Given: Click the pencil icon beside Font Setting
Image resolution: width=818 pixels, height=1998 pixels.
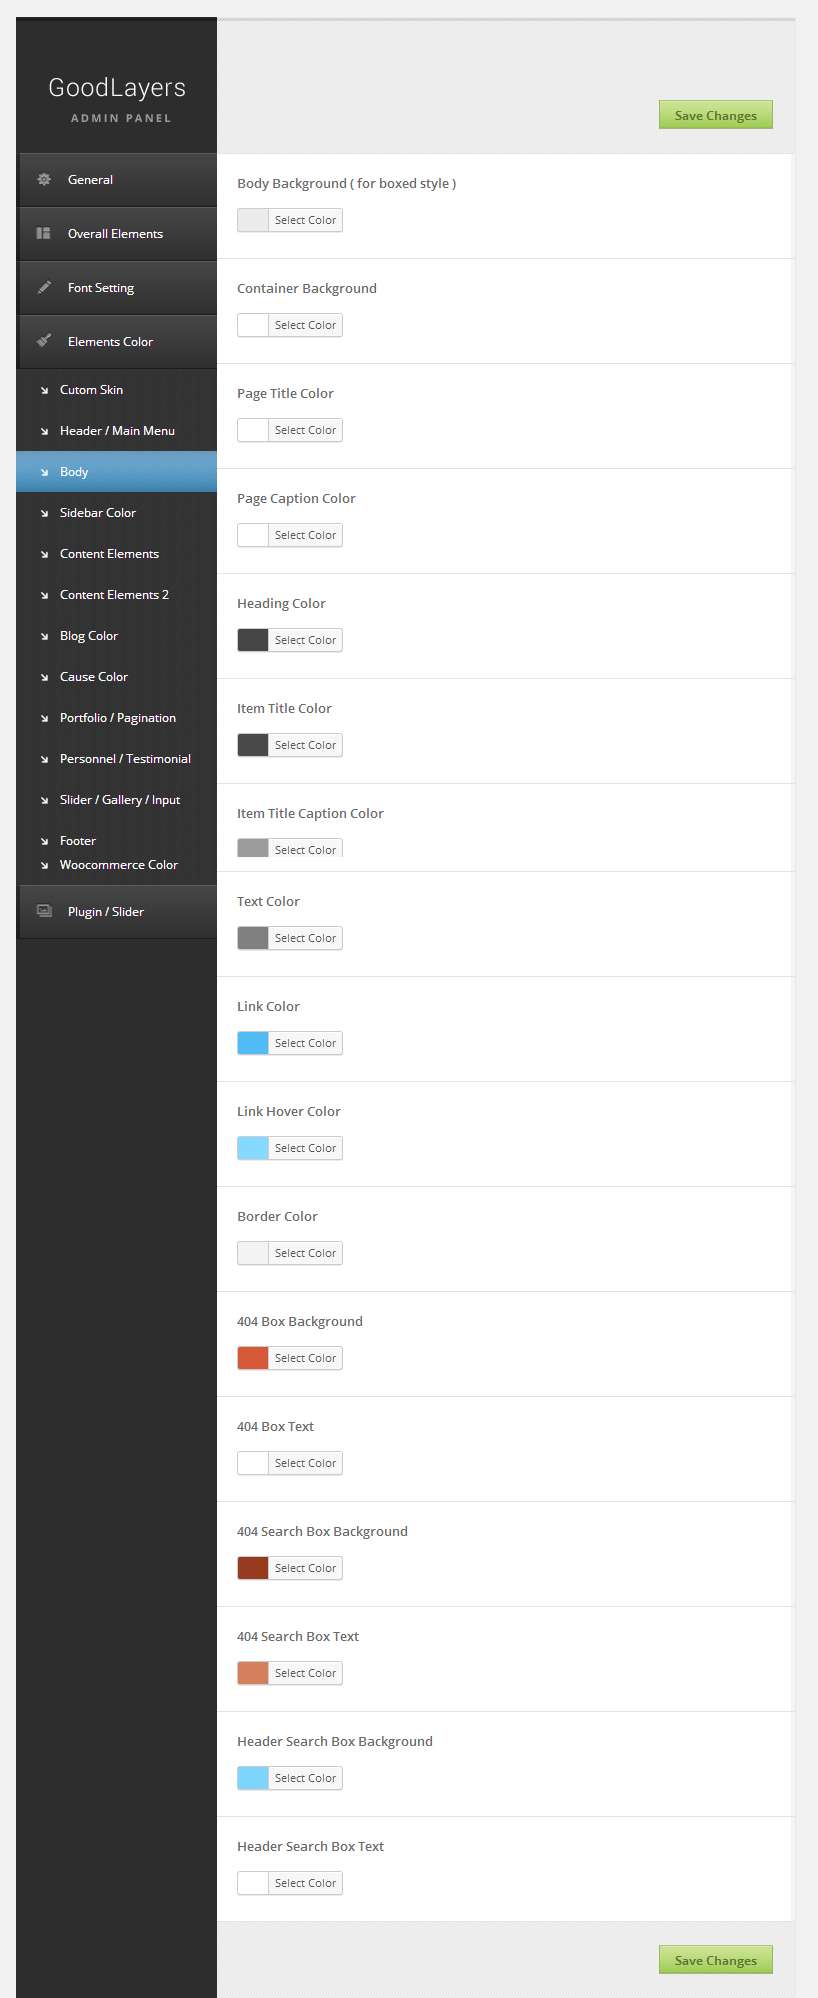Looking at the screenshot, I should (x=44, y=288).
